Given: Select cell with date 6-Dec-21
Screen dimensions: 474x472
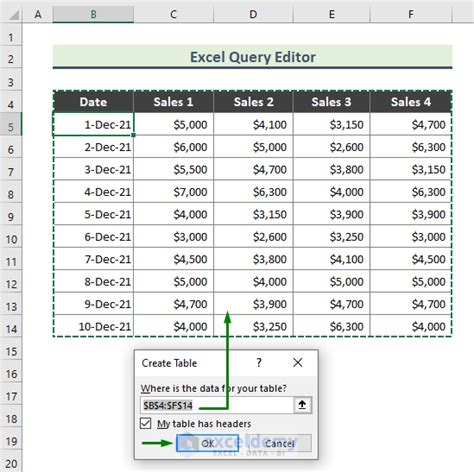Looking at the screenshot, I should [x=93, y=237].
